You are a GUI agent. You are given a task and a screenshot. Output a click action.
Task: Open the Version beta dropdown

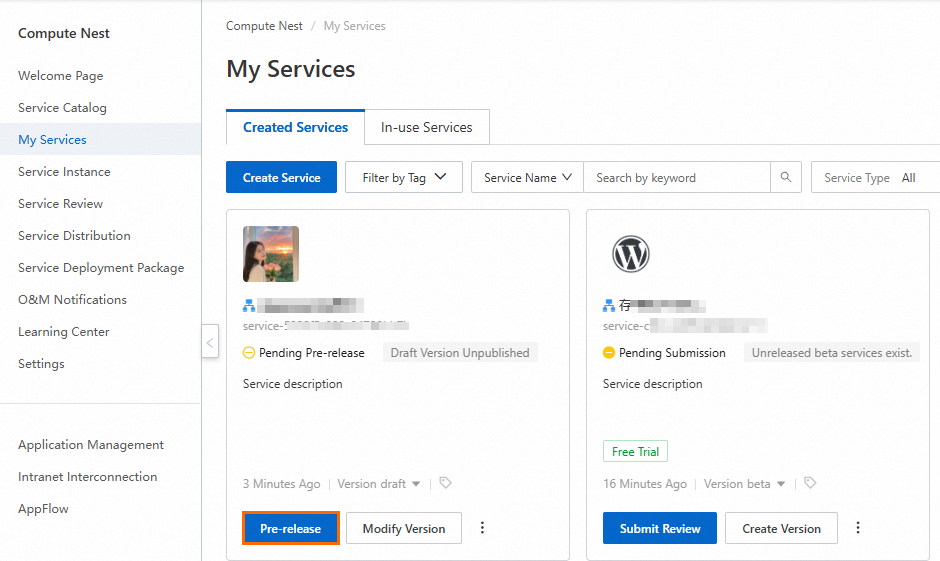[745, 484]
